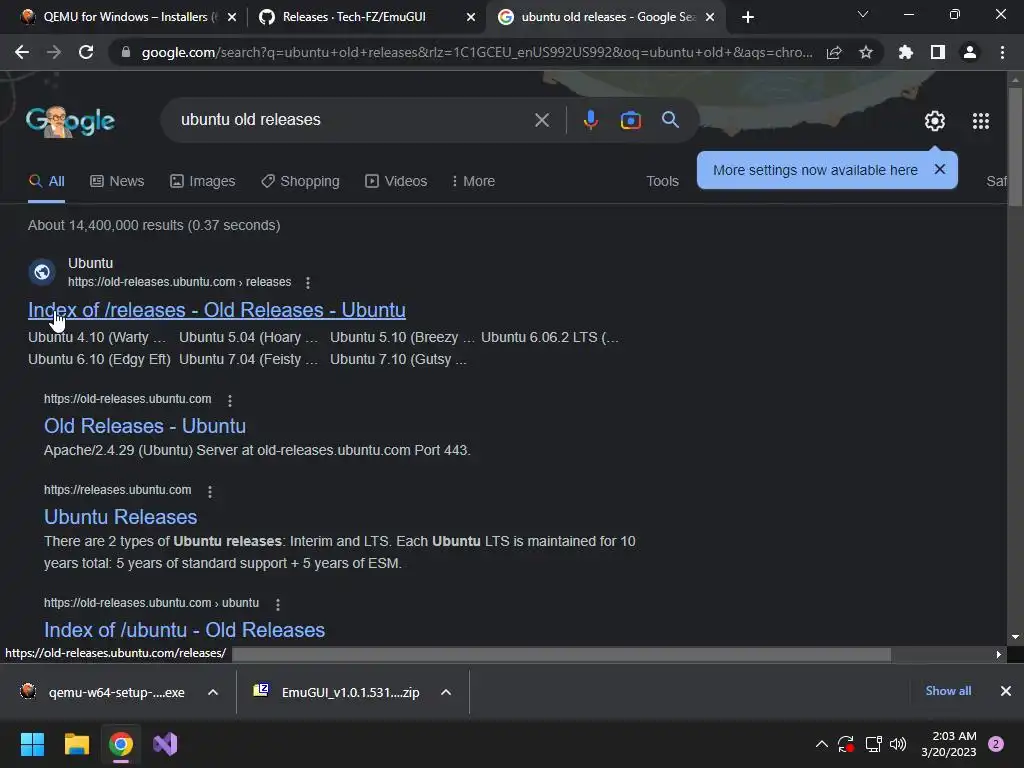The height and width of the screenshot is (768, 1024).
Task: Switch to Shopping results
Action: pyautogui.click(x=300, y=182)
